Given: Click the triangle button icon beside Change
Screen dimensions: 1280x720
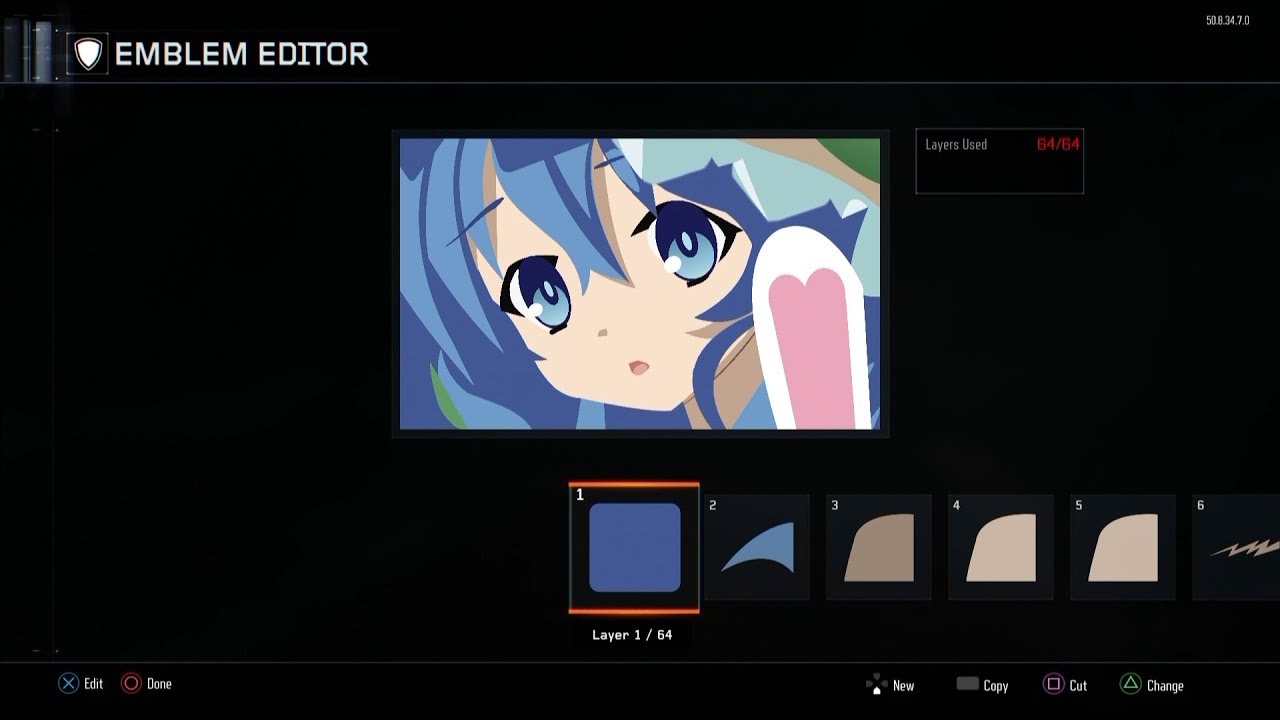Looking at the screenshot, I should pos(1130,684).
